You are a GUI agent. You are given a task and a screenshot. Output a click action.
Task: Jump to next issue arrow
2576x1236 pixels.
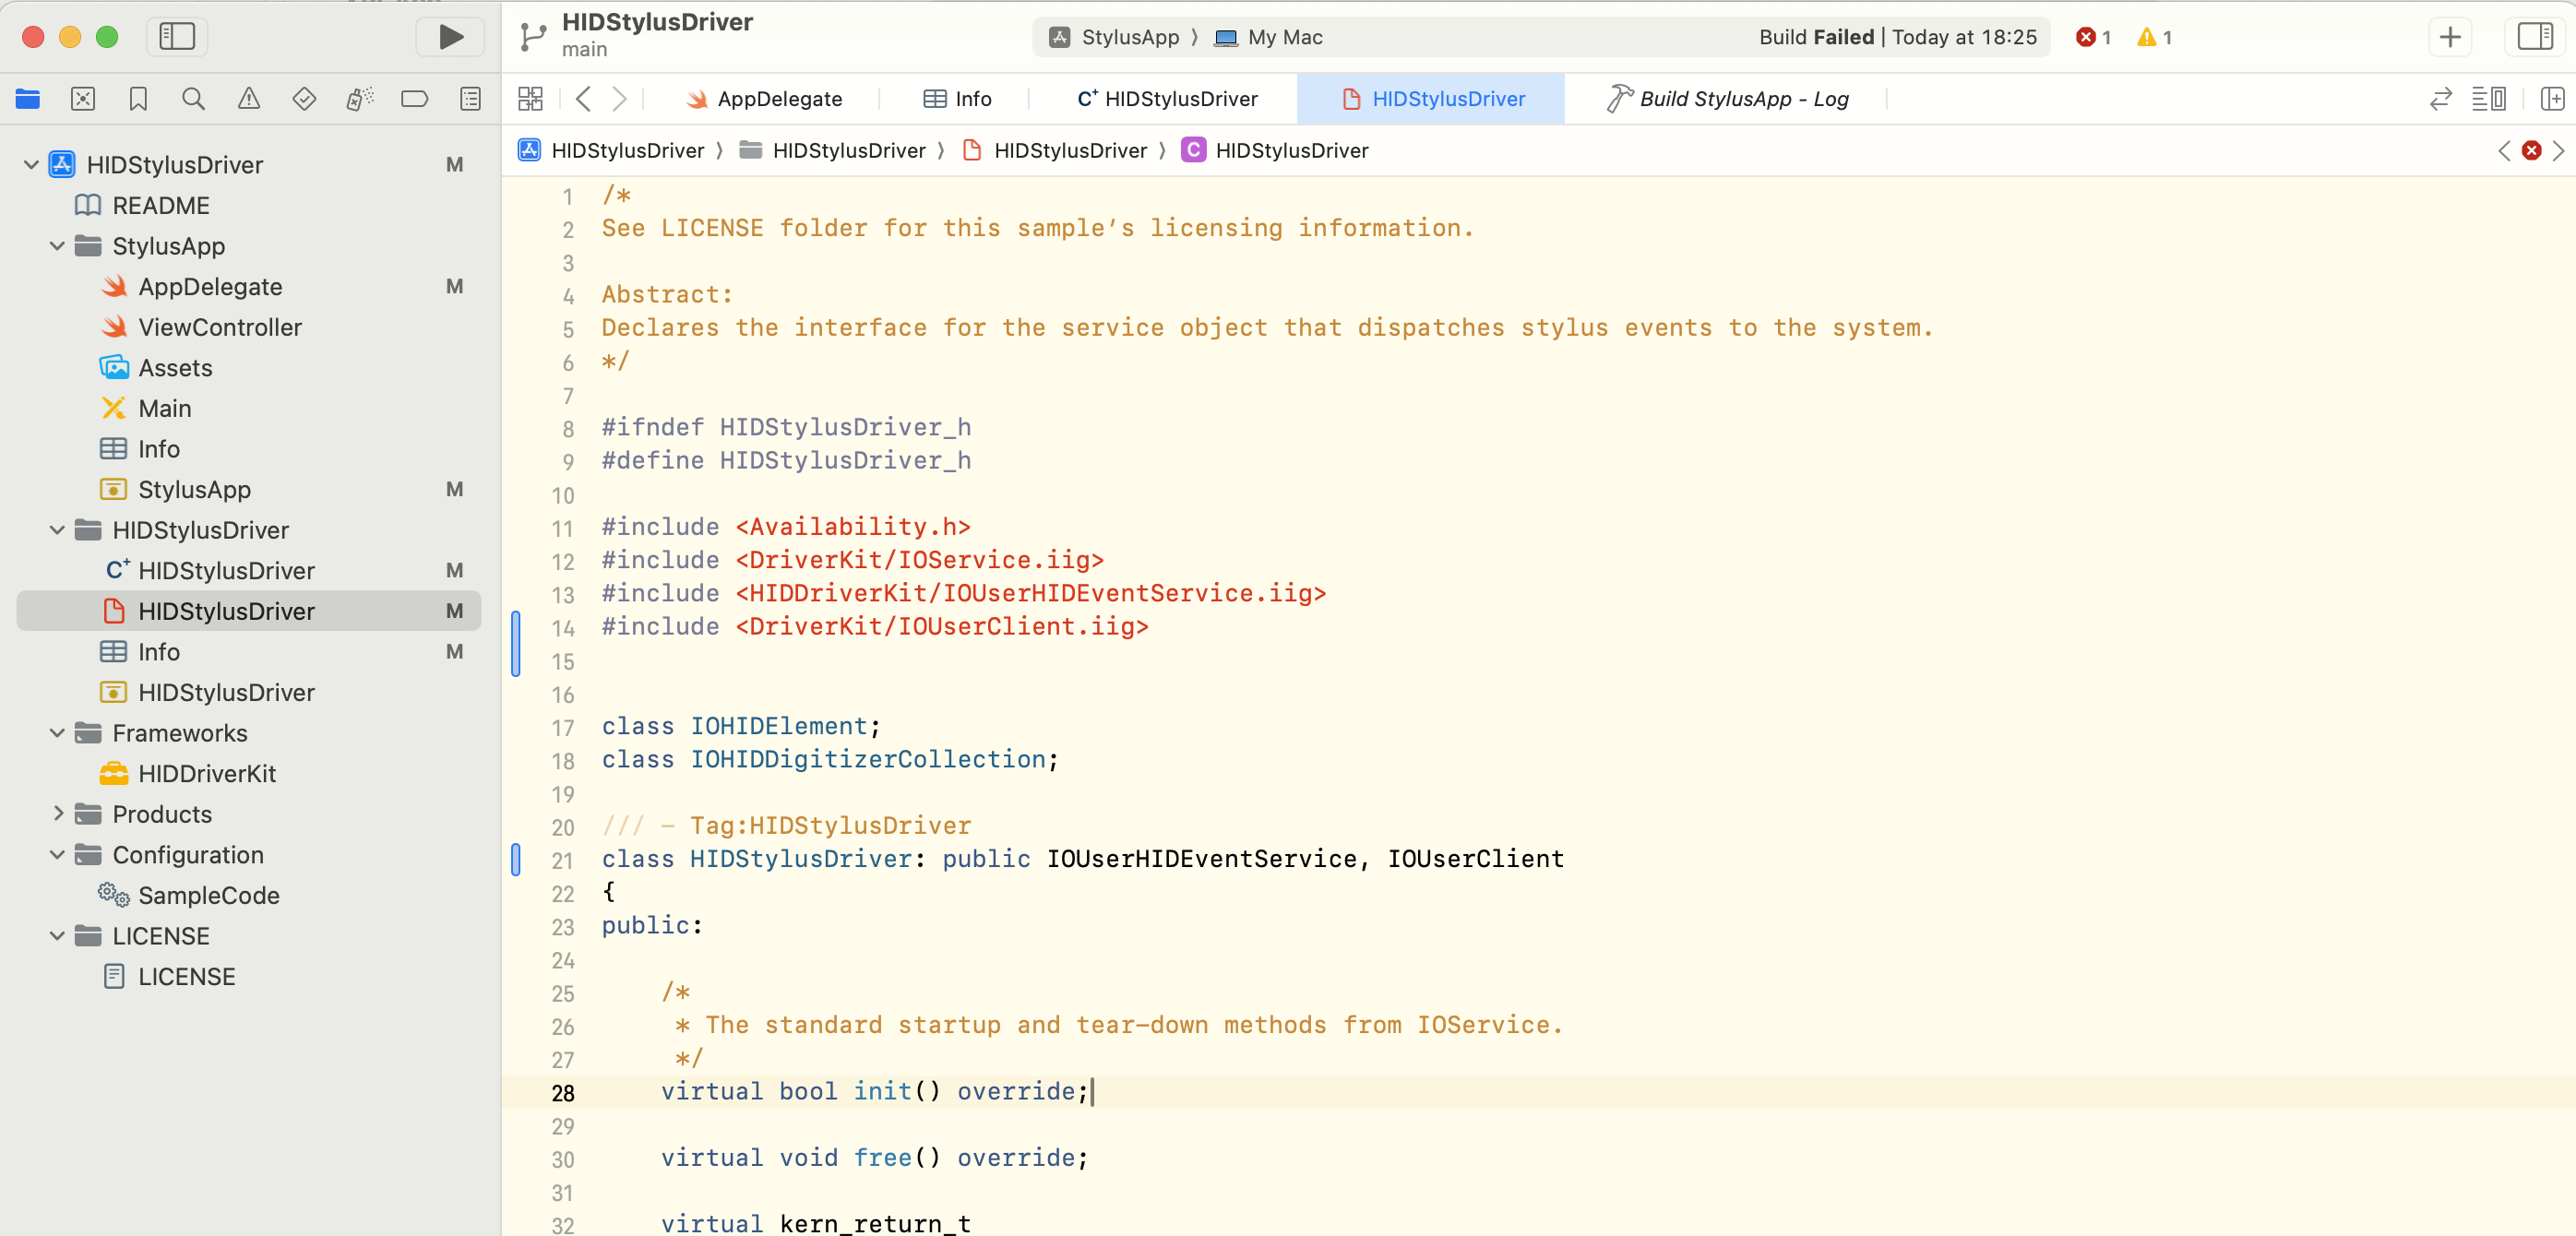(2559, 151)
